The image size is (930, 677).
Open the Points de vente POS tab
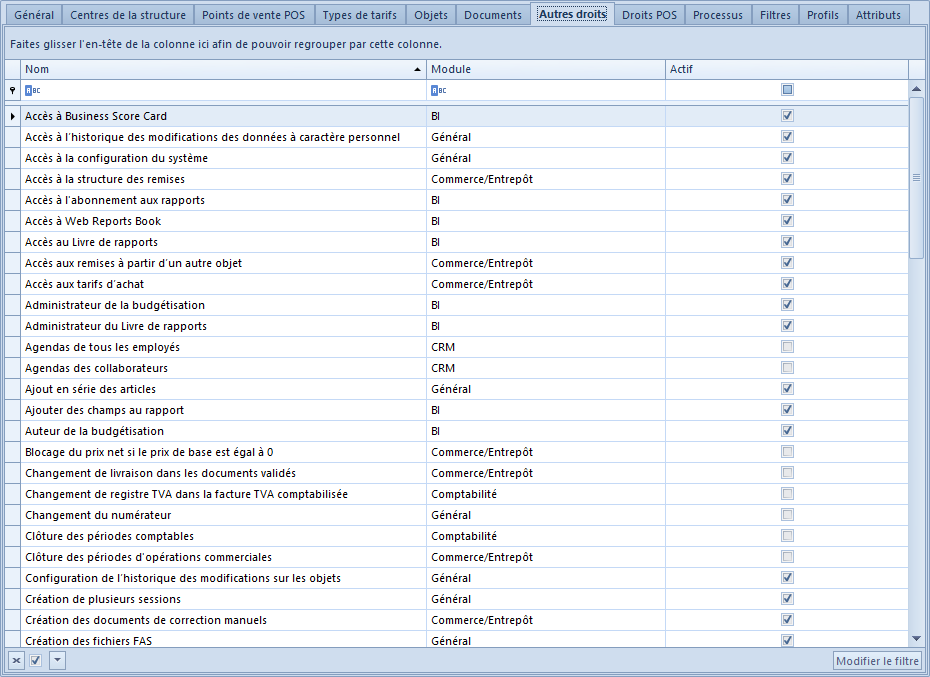pyautogui.click(x=253, y=15)
